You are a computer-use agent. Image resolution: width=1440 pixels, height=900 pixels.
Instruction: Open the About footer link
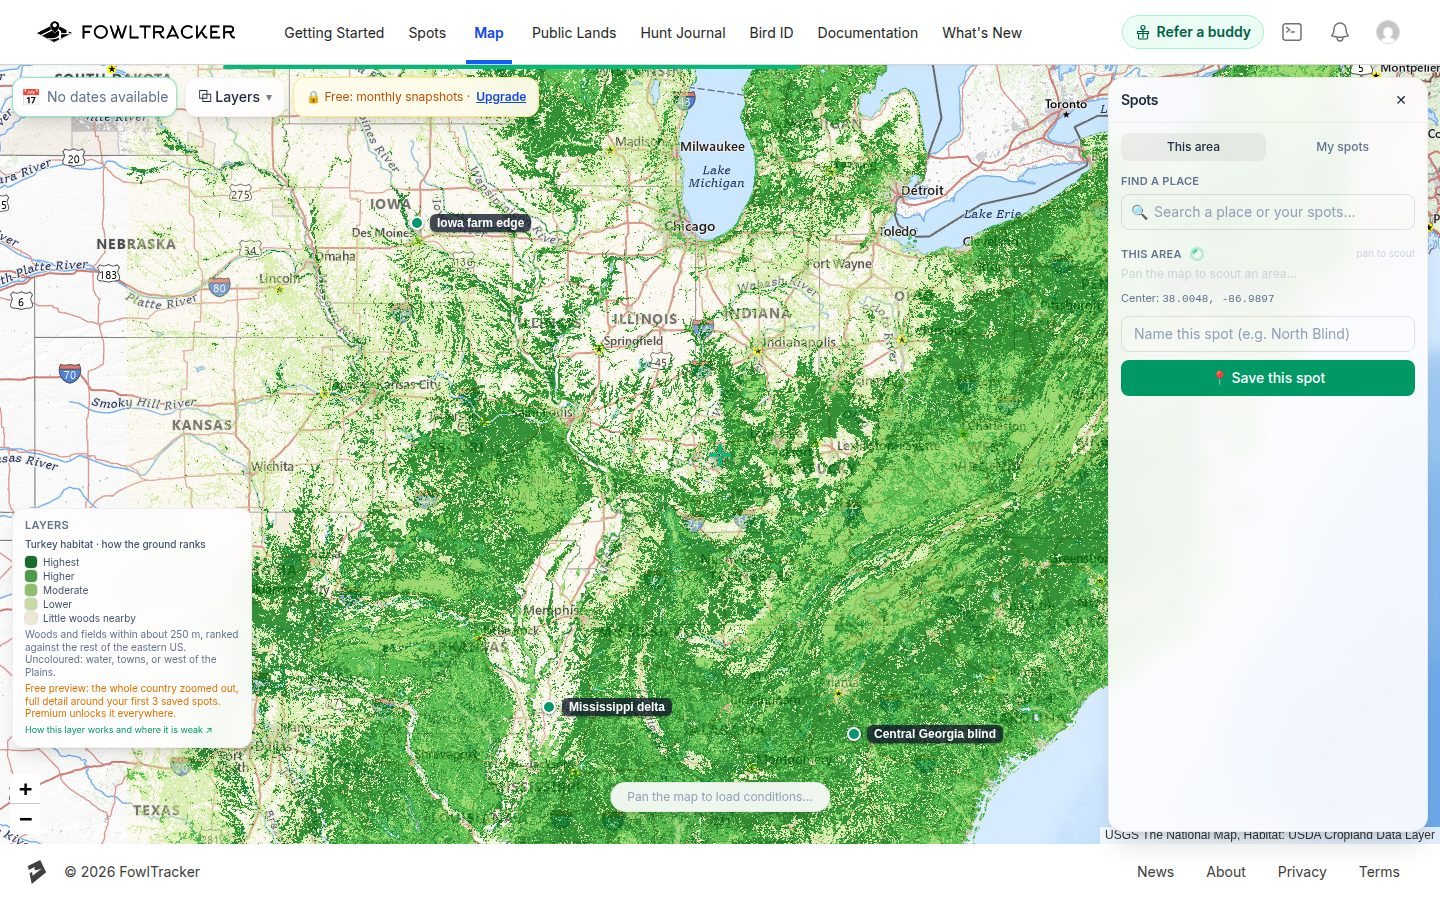pos(1226,872)
